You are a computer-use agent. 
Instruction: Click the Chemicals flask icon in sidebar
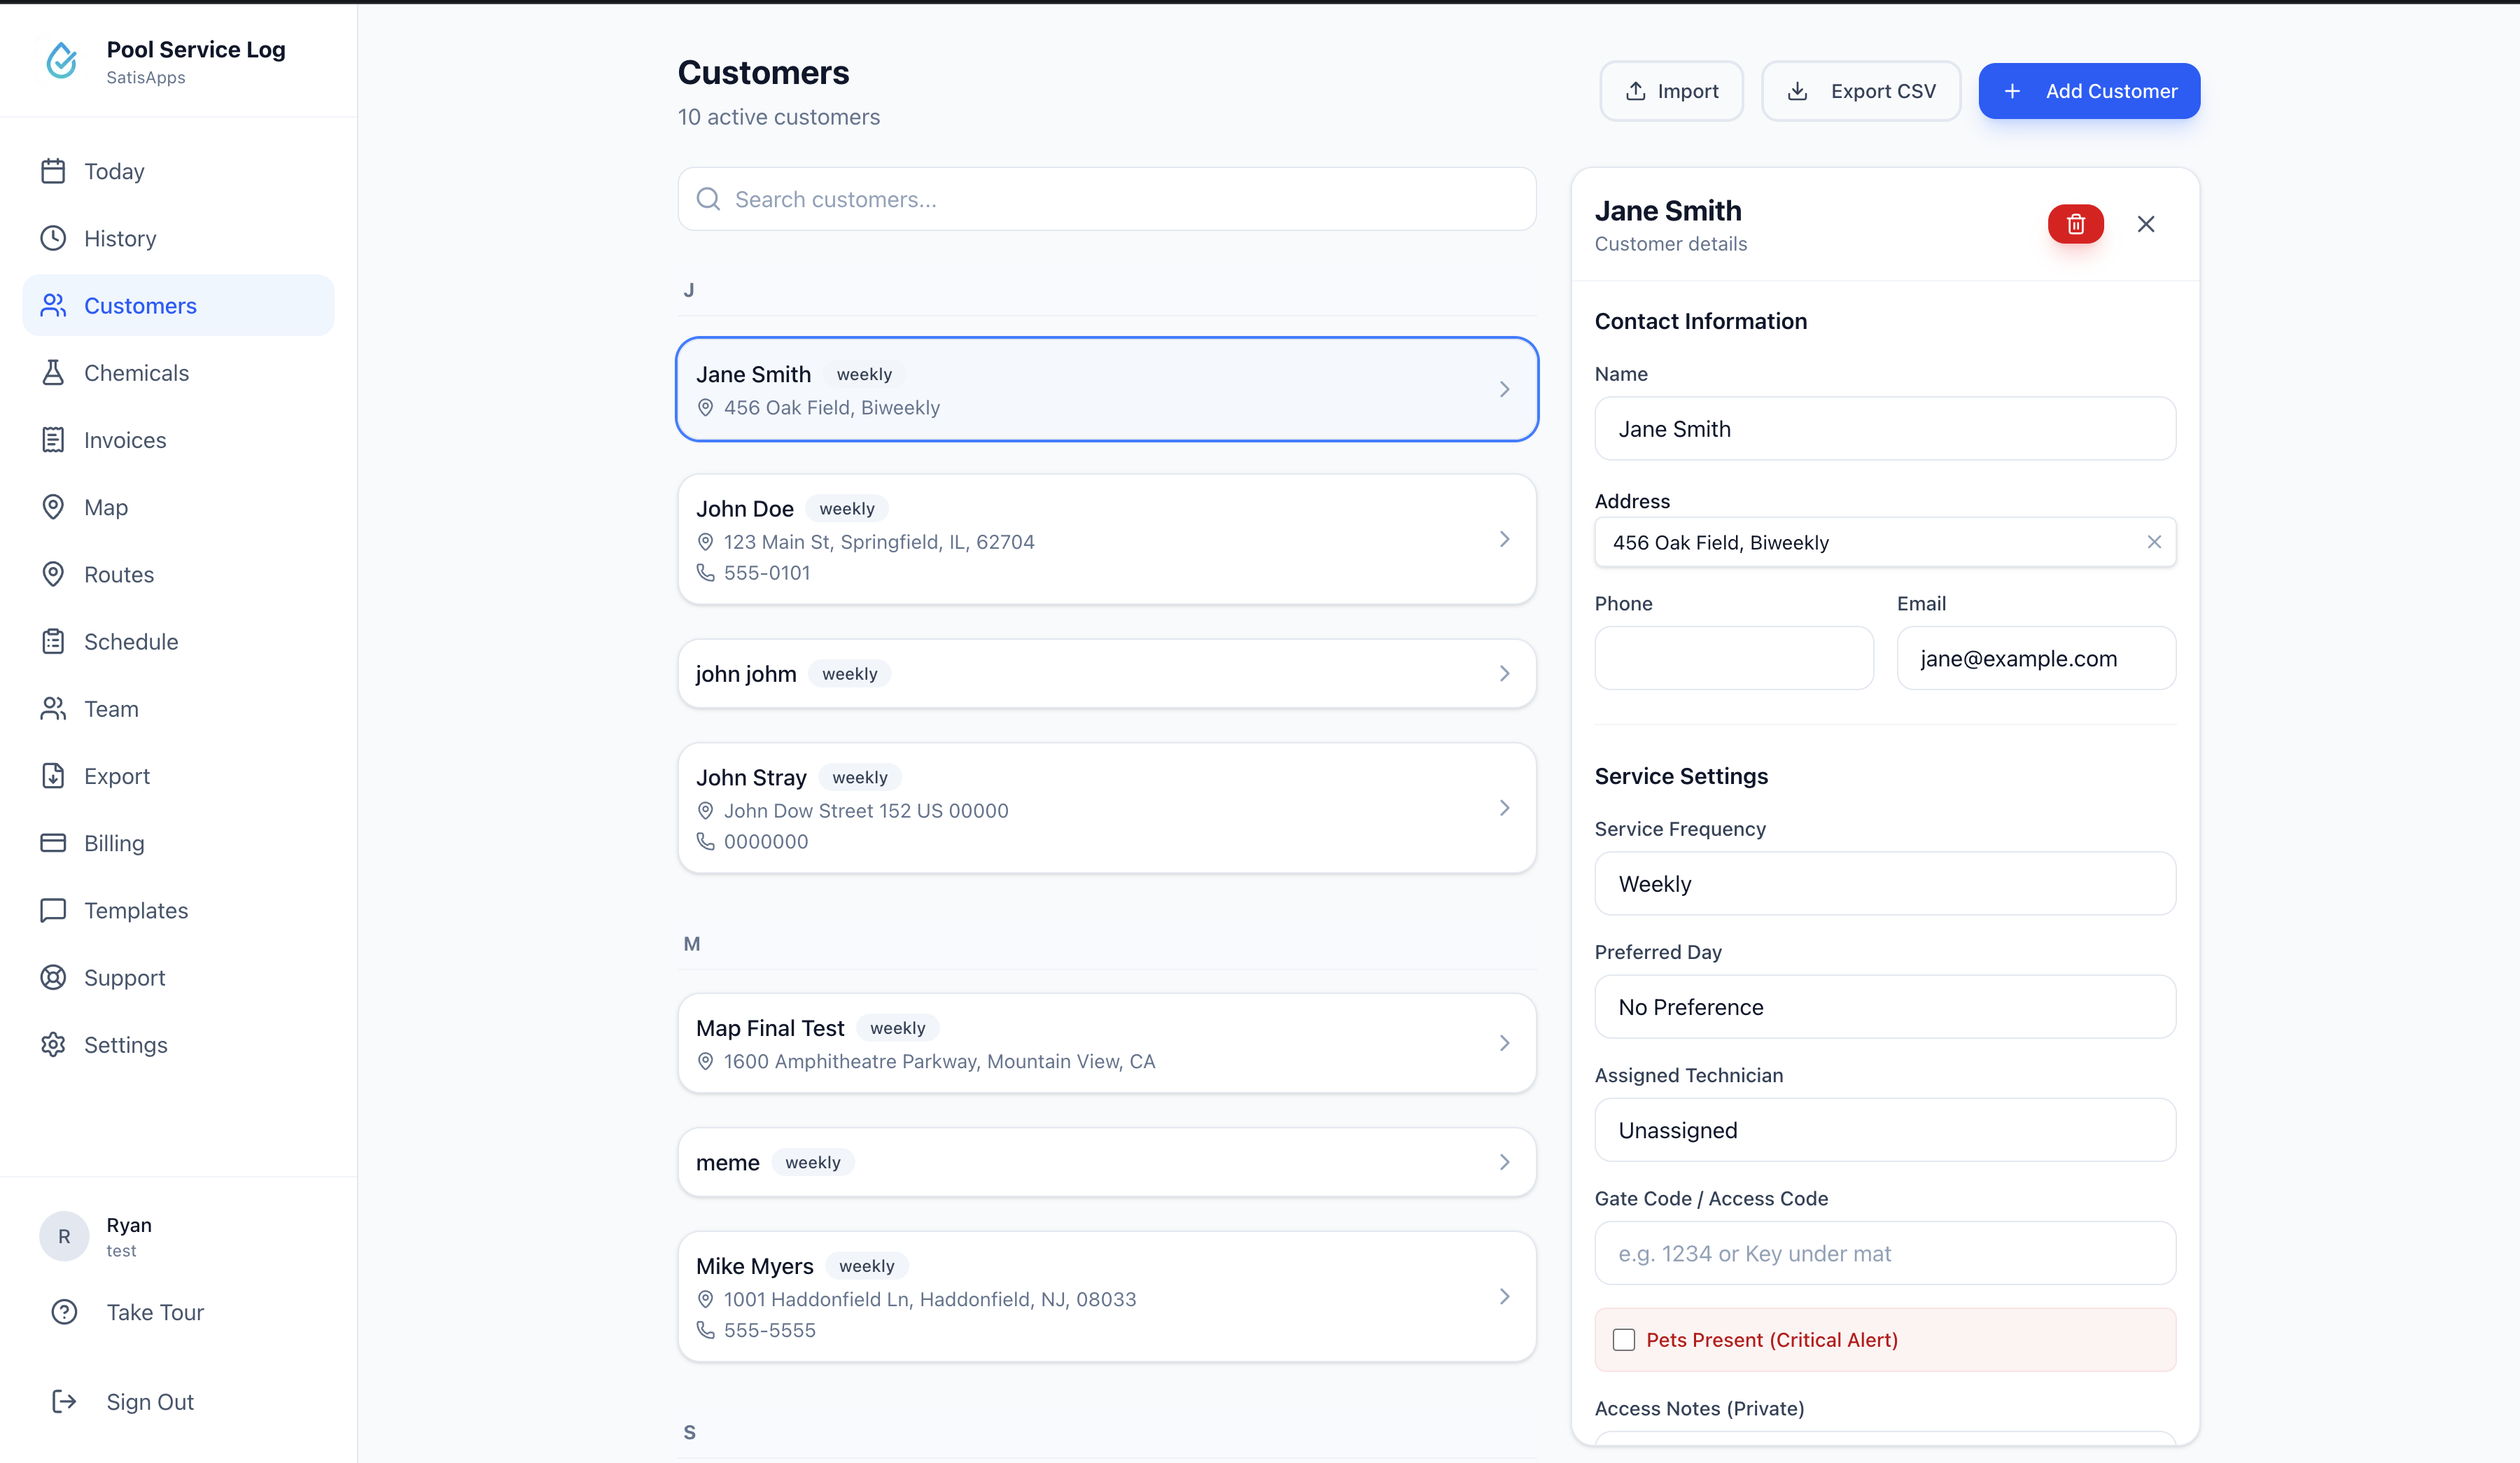pyautogui.click(x=53, y=373)
